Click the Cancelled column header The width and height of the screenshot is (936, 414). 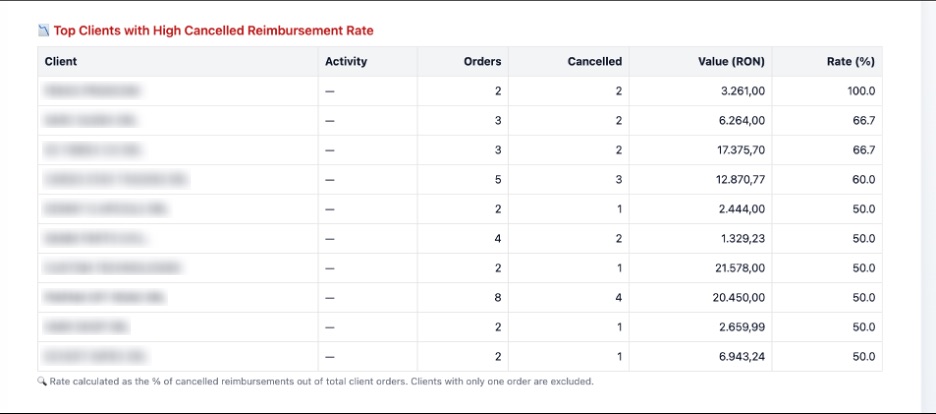(x=594, y=61)
